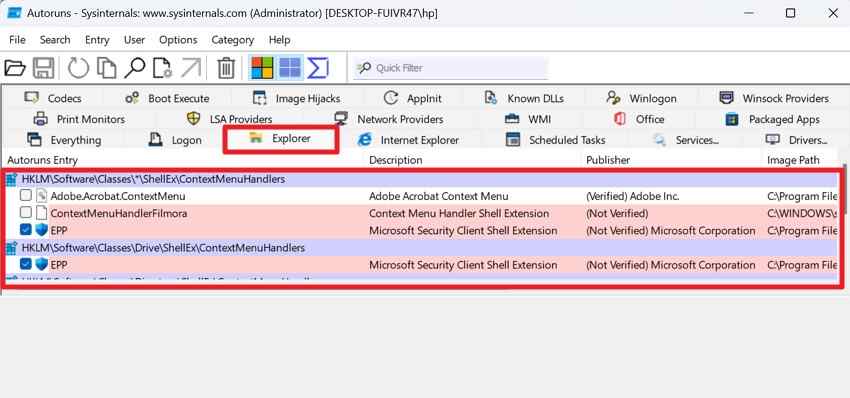850x398 pixels.
Task: Click the Save floppy disk icon
Action: (x=43, y=68)
